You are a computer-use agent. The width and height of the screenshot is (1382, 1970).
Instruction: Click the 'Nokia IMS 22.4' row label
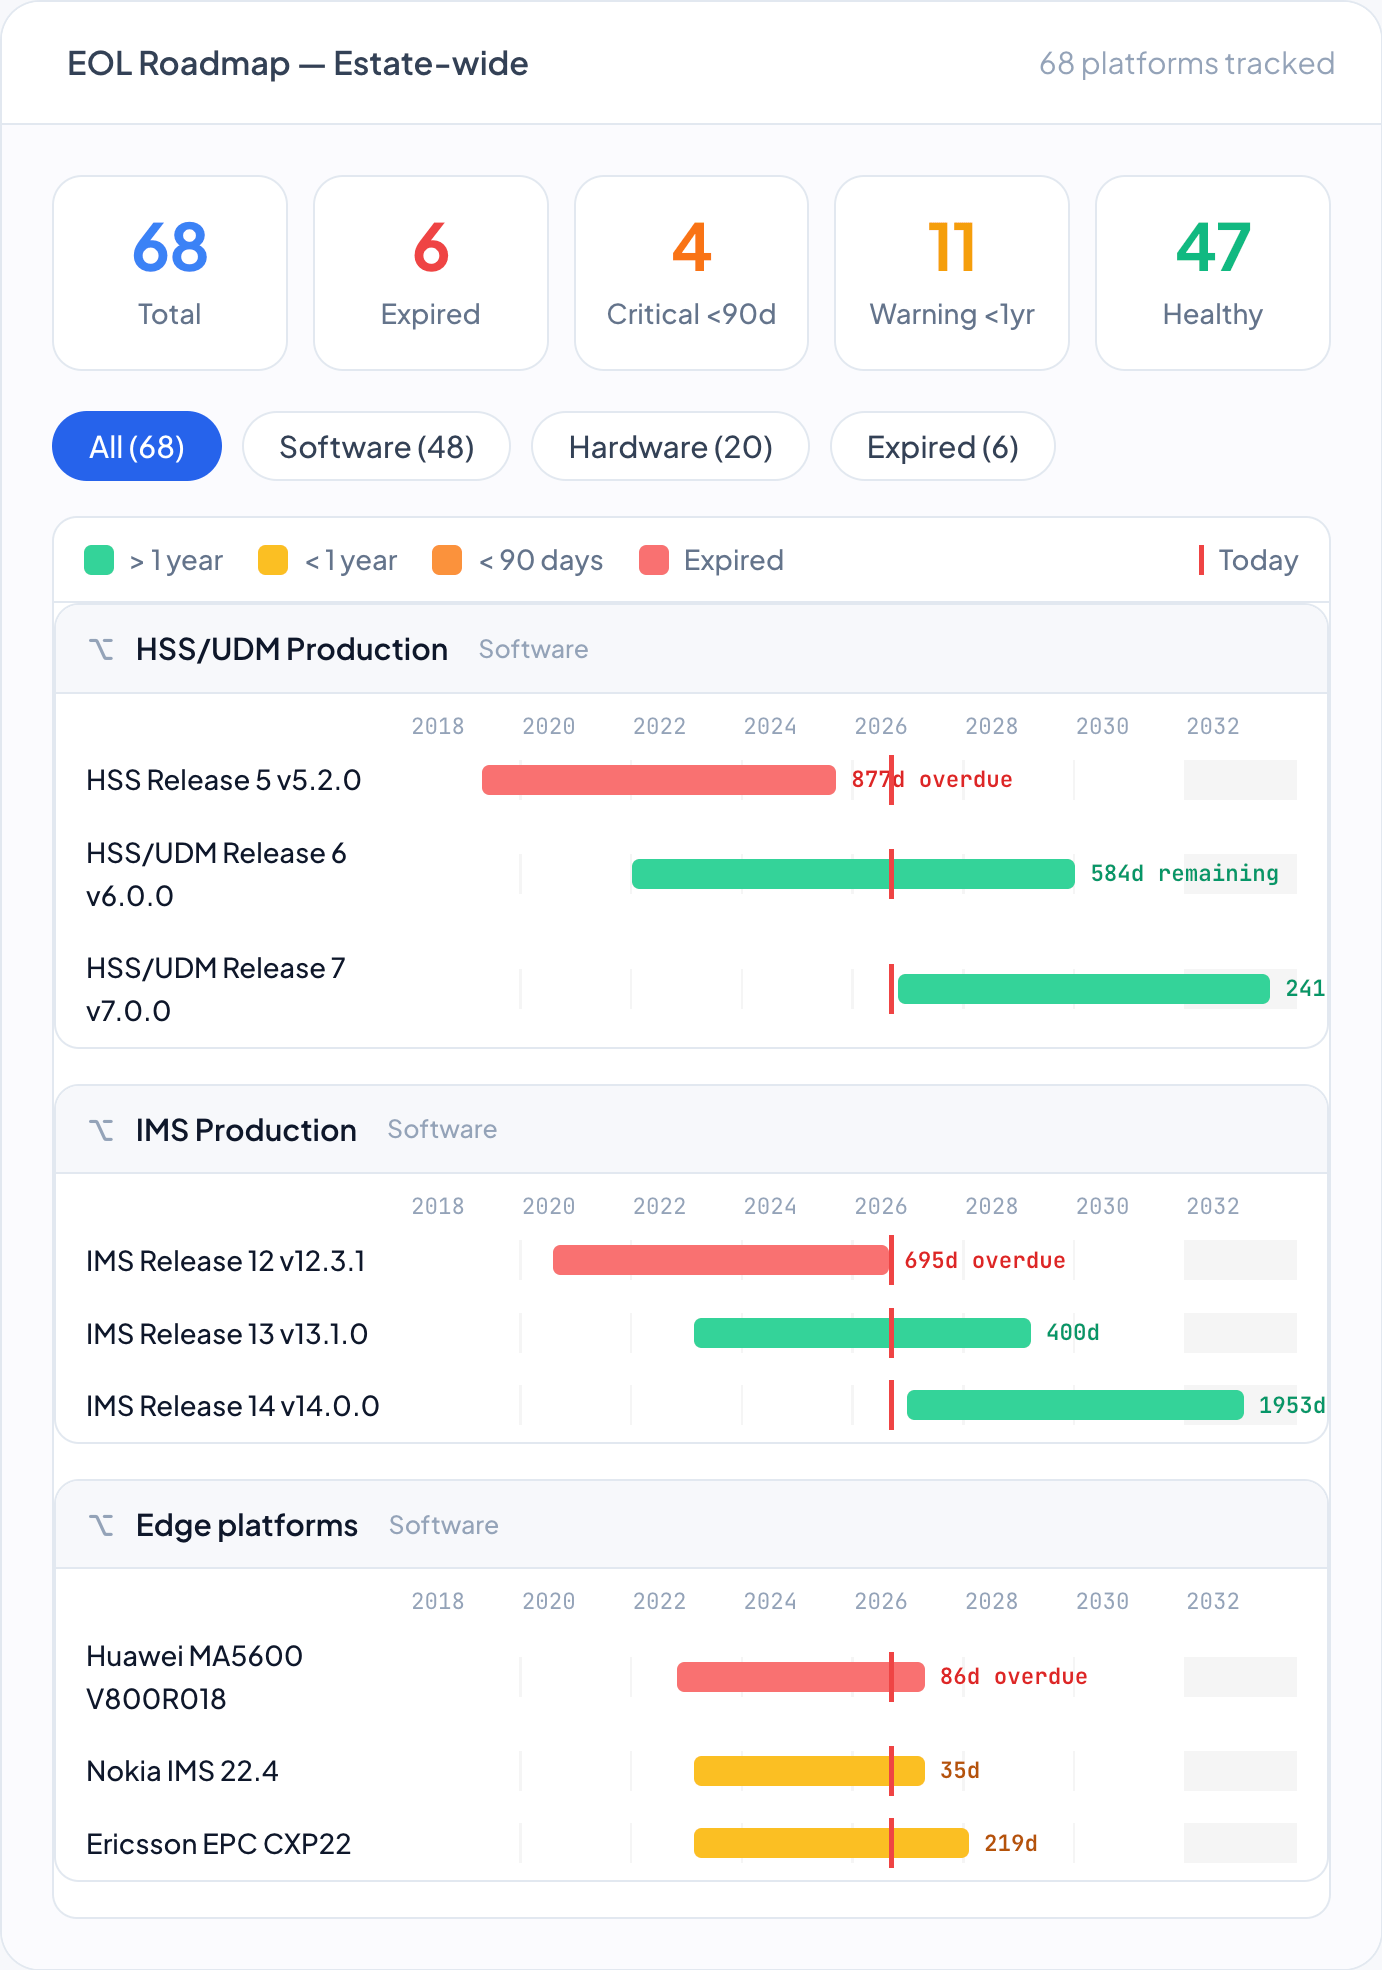[183, 1771]
